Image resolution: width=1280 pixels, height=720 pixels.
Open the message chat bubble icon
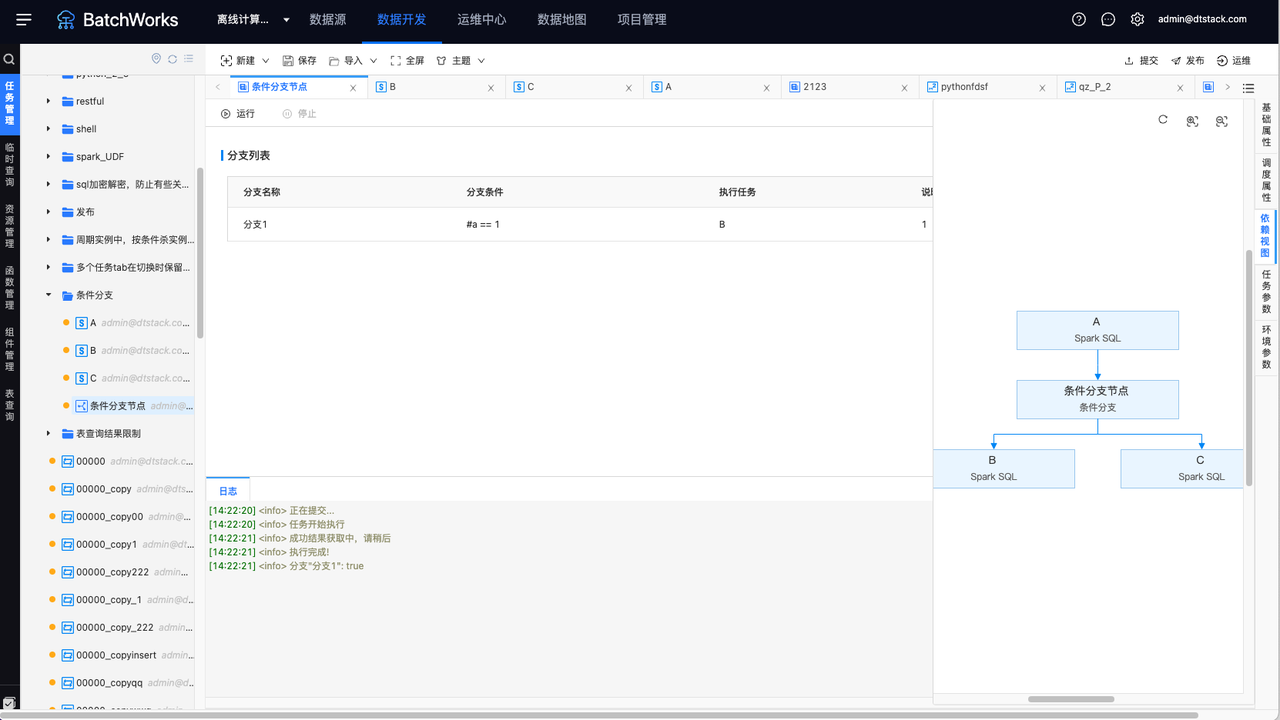click(1108, 19)
